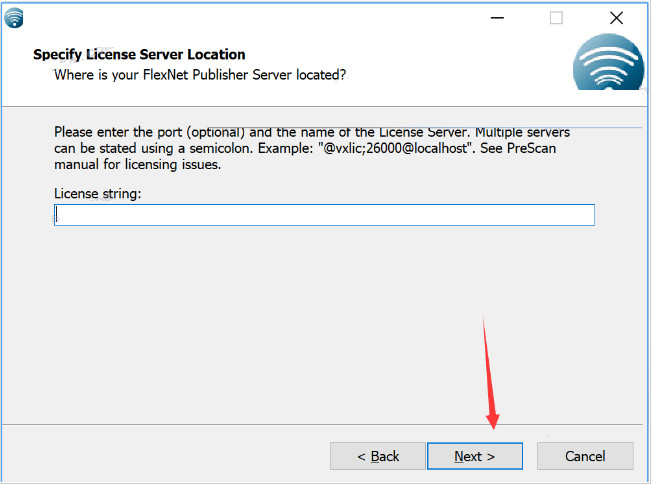Go back with the Back button
Screen dimensions: 652x485
pos(378,456)
